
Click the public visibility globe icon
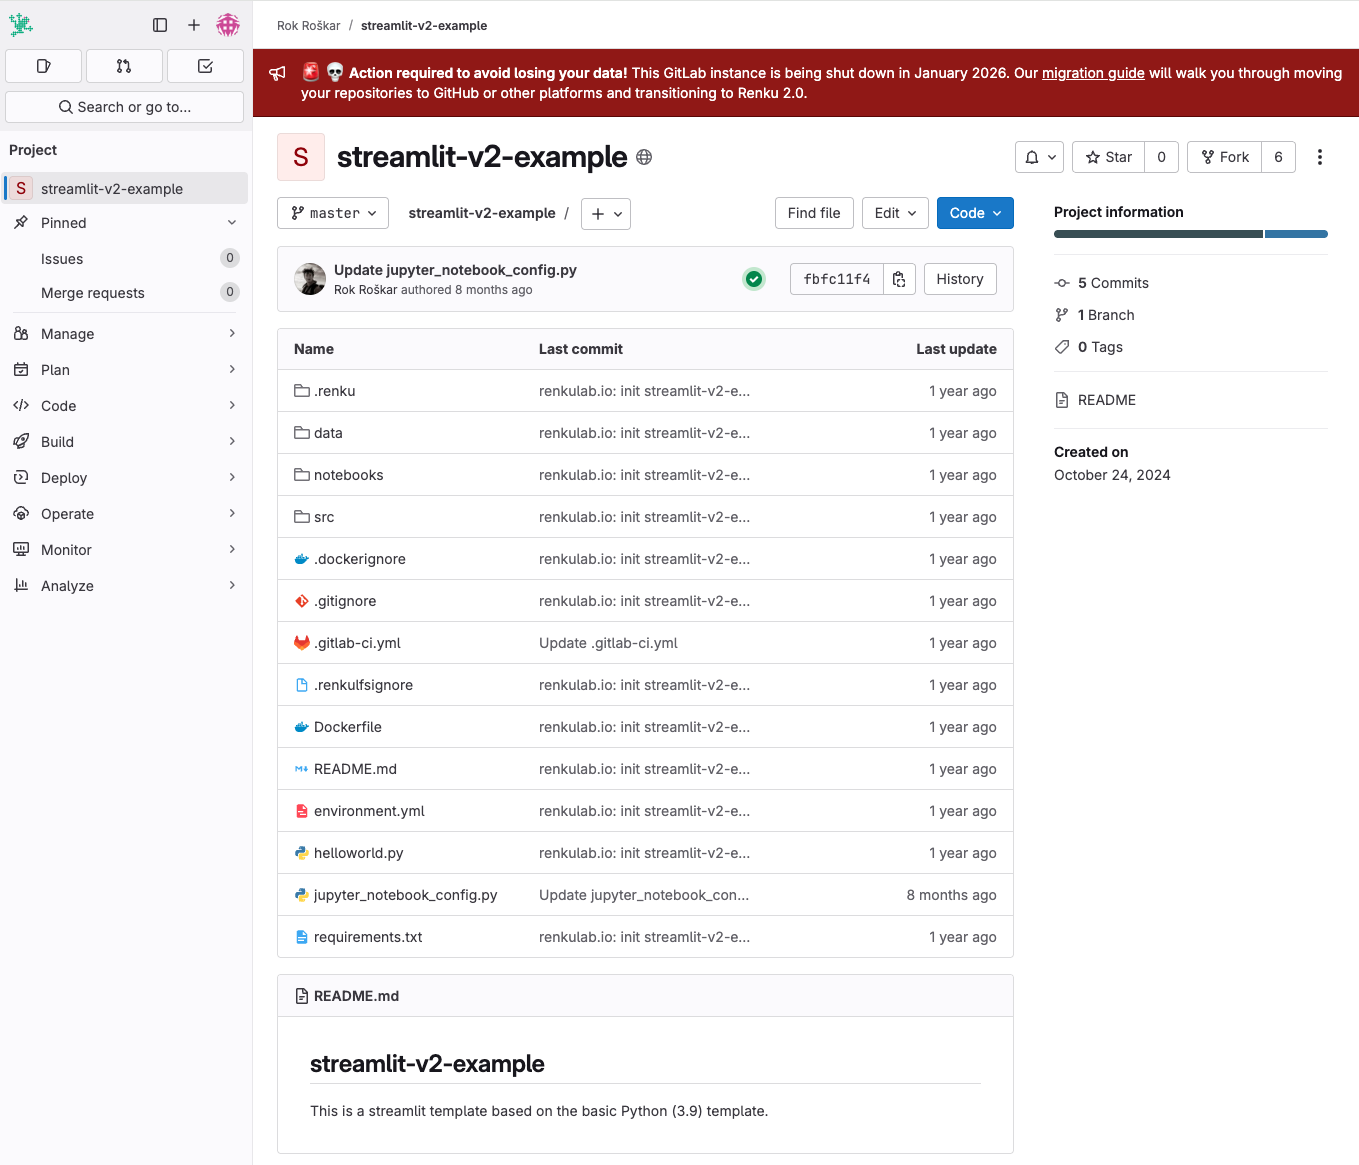point(644,157)
